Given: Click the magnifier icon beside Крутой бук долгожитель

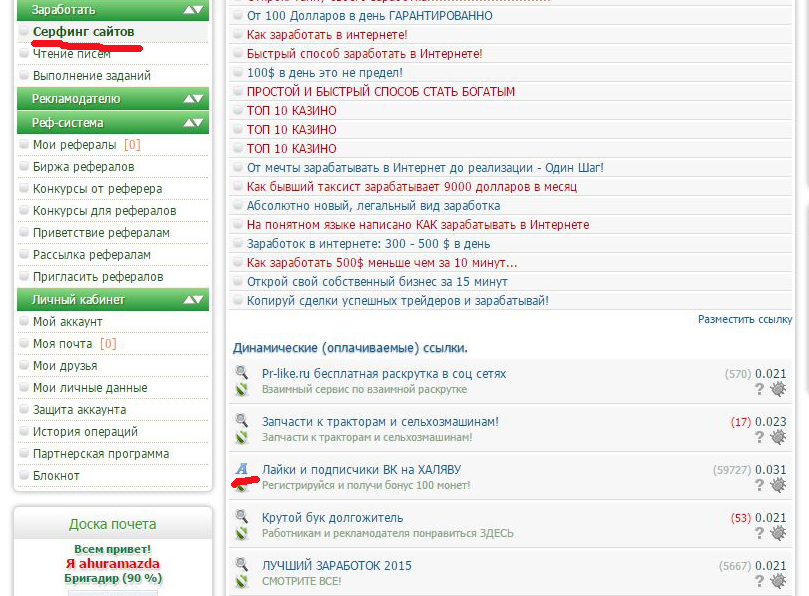Looking at the screenshot, I should click(241, 516).
